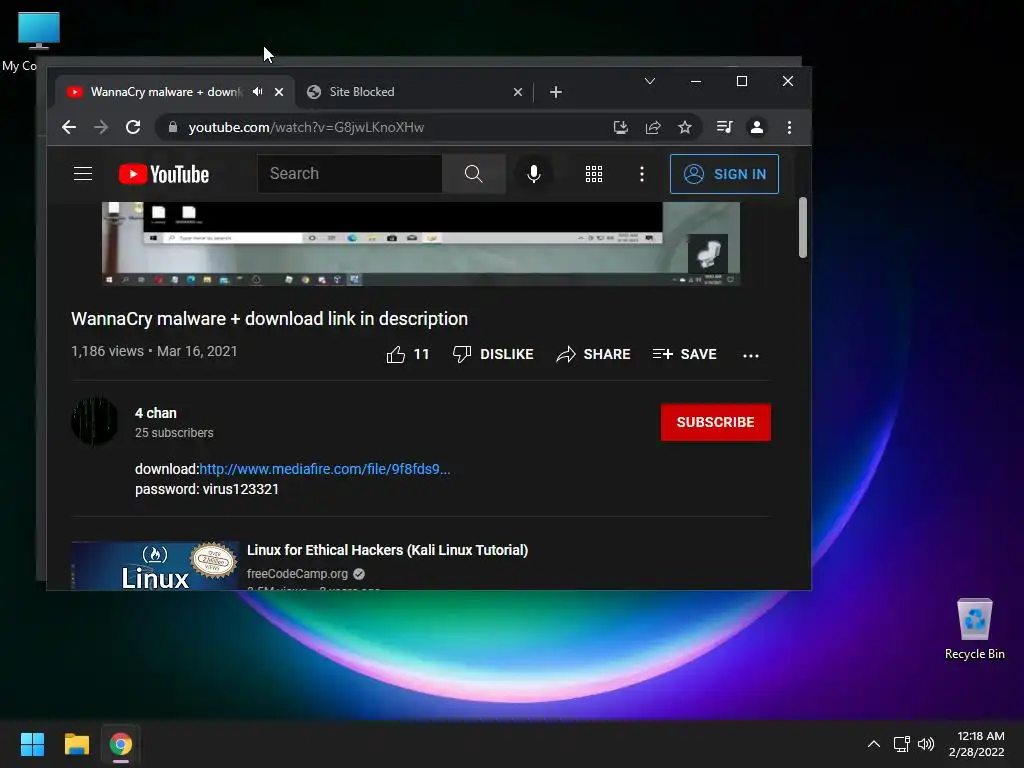Click the text "25 subscribers"

(174, 433)
